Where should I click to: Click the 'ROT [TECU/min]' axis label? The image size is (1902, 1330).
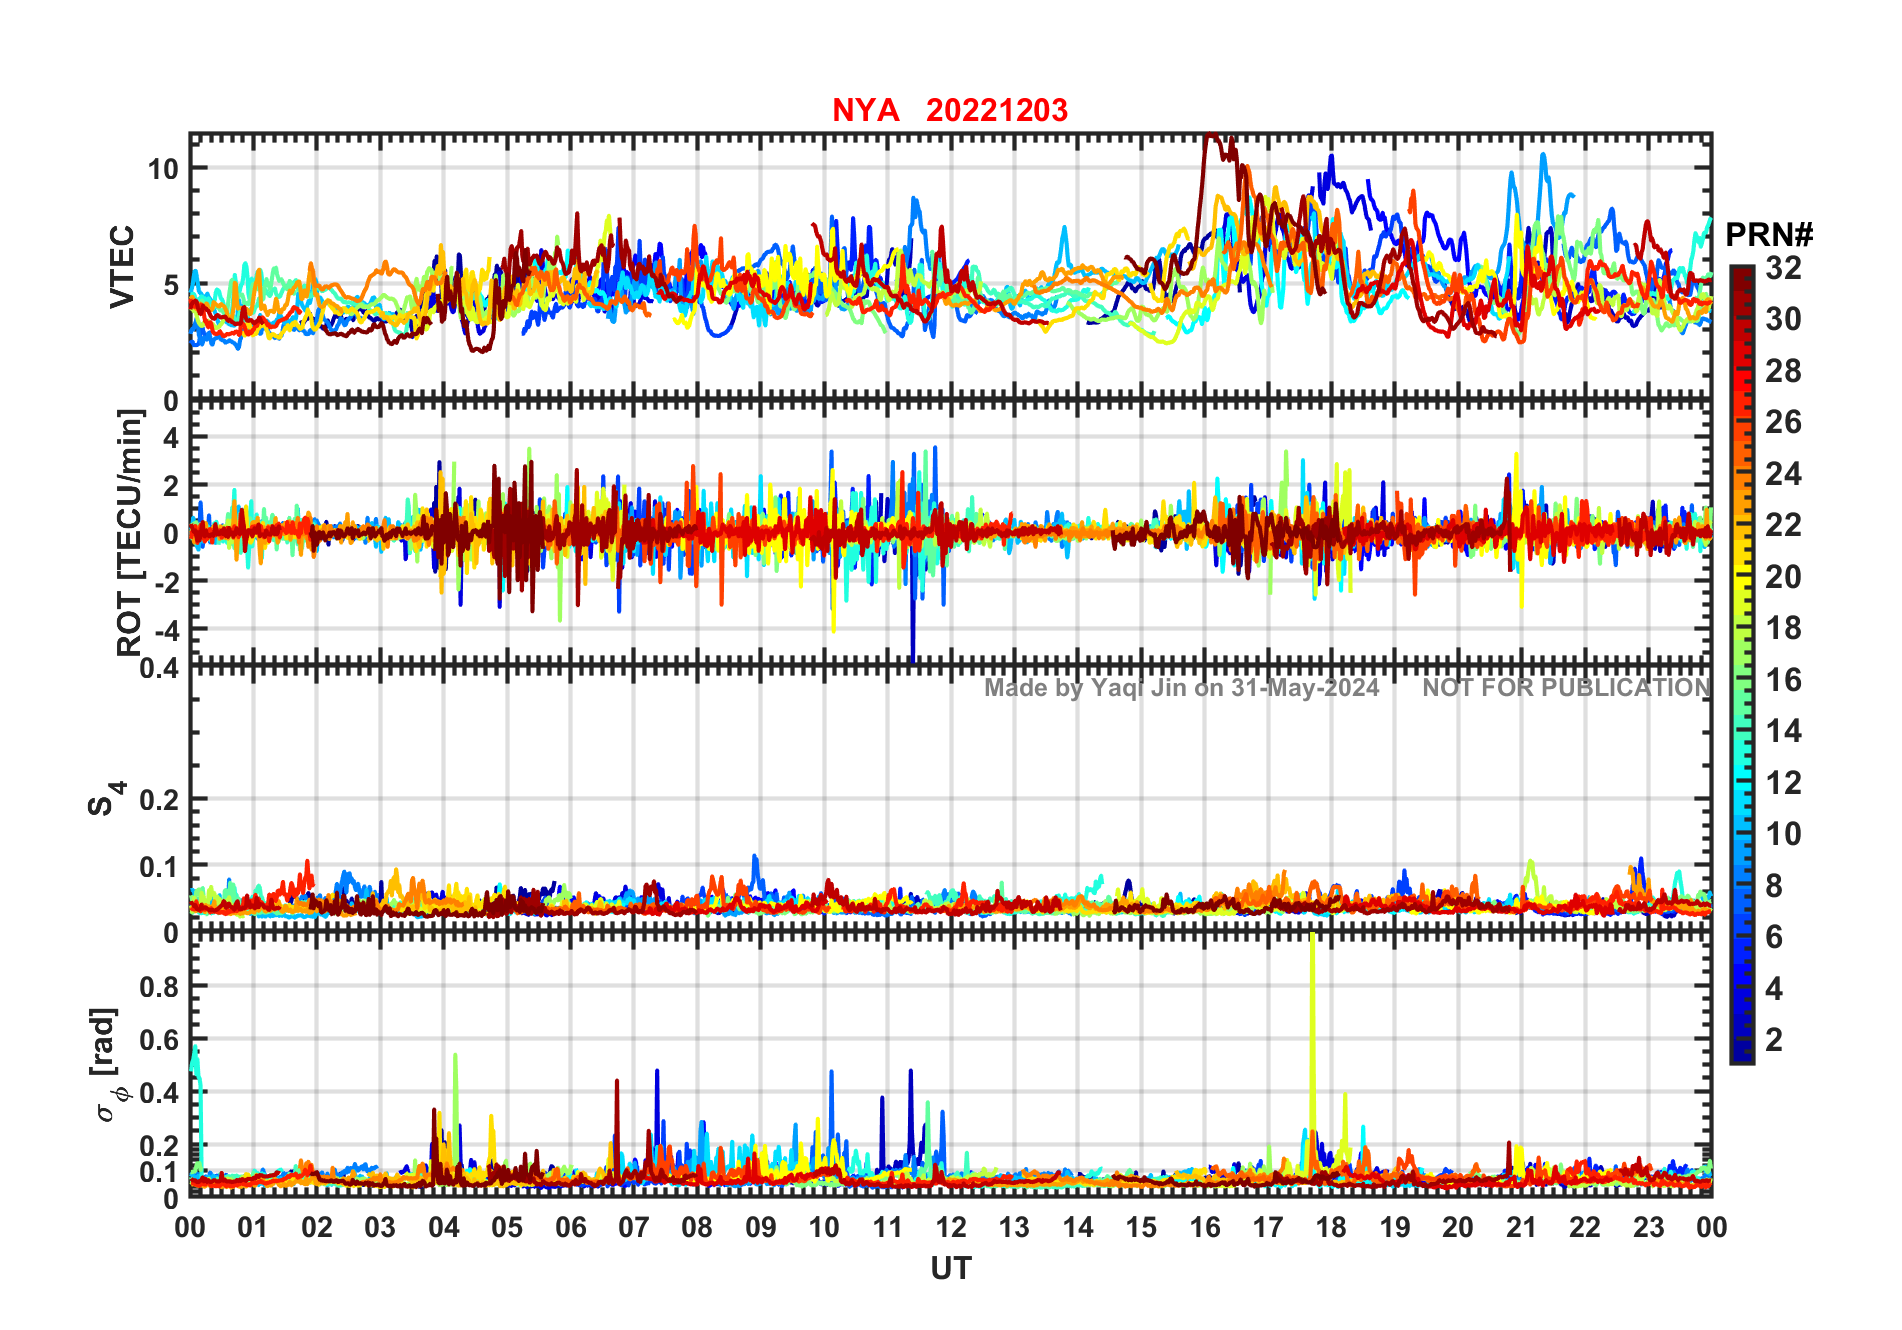tap(130, 533)
